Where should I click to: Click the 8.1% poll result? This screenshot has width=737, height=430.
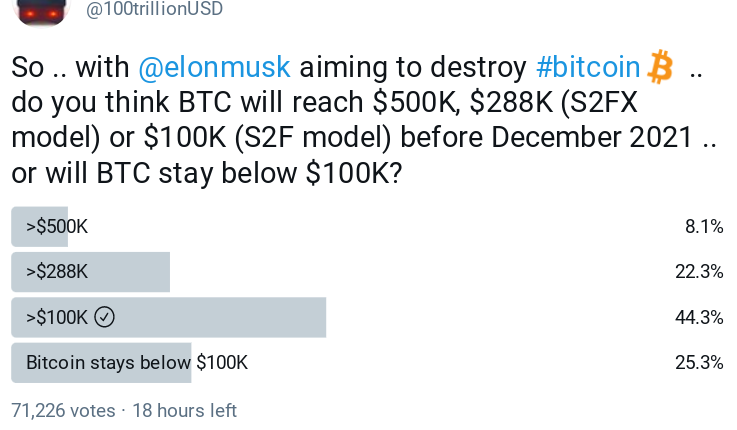(x=703, y=227)
